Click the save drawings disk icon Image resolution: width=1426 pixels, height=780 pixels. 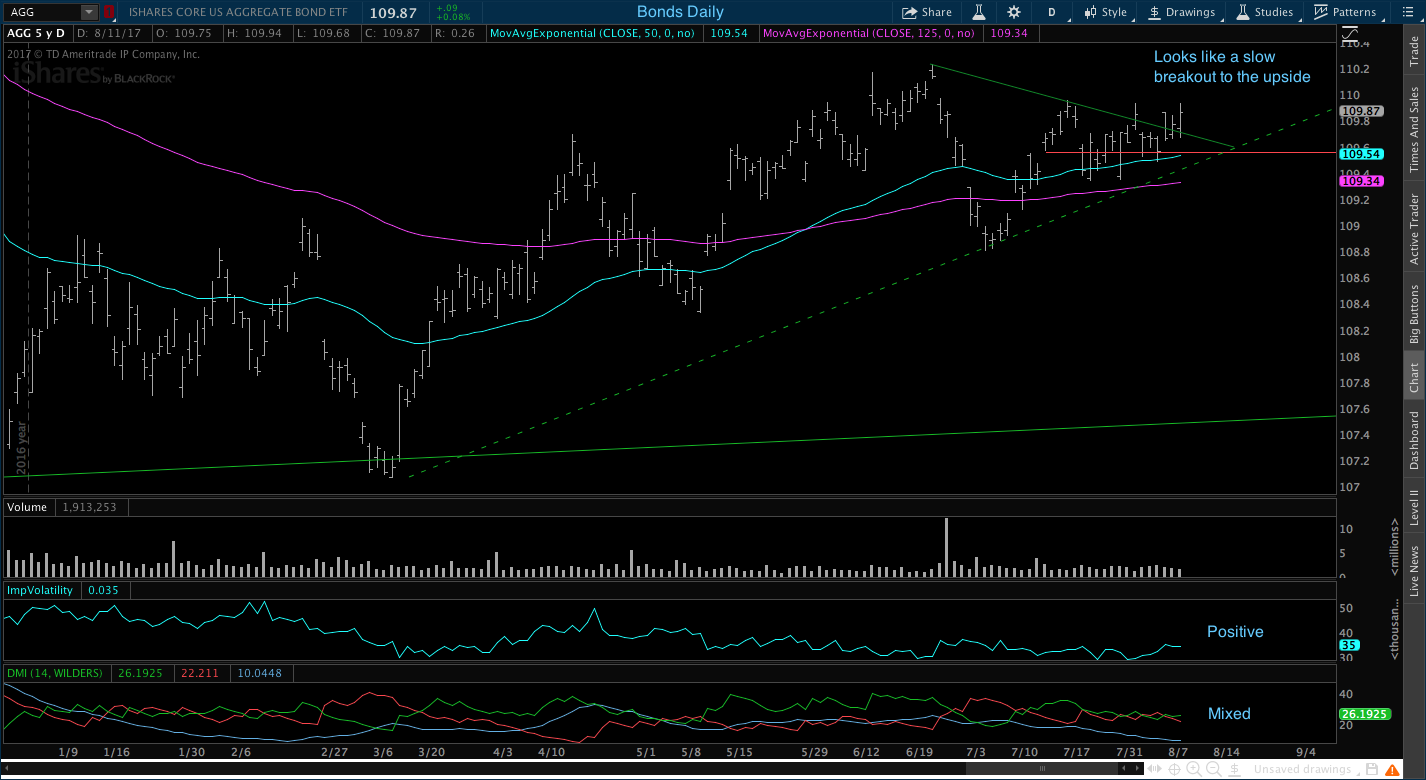(x=1372, y=769)
